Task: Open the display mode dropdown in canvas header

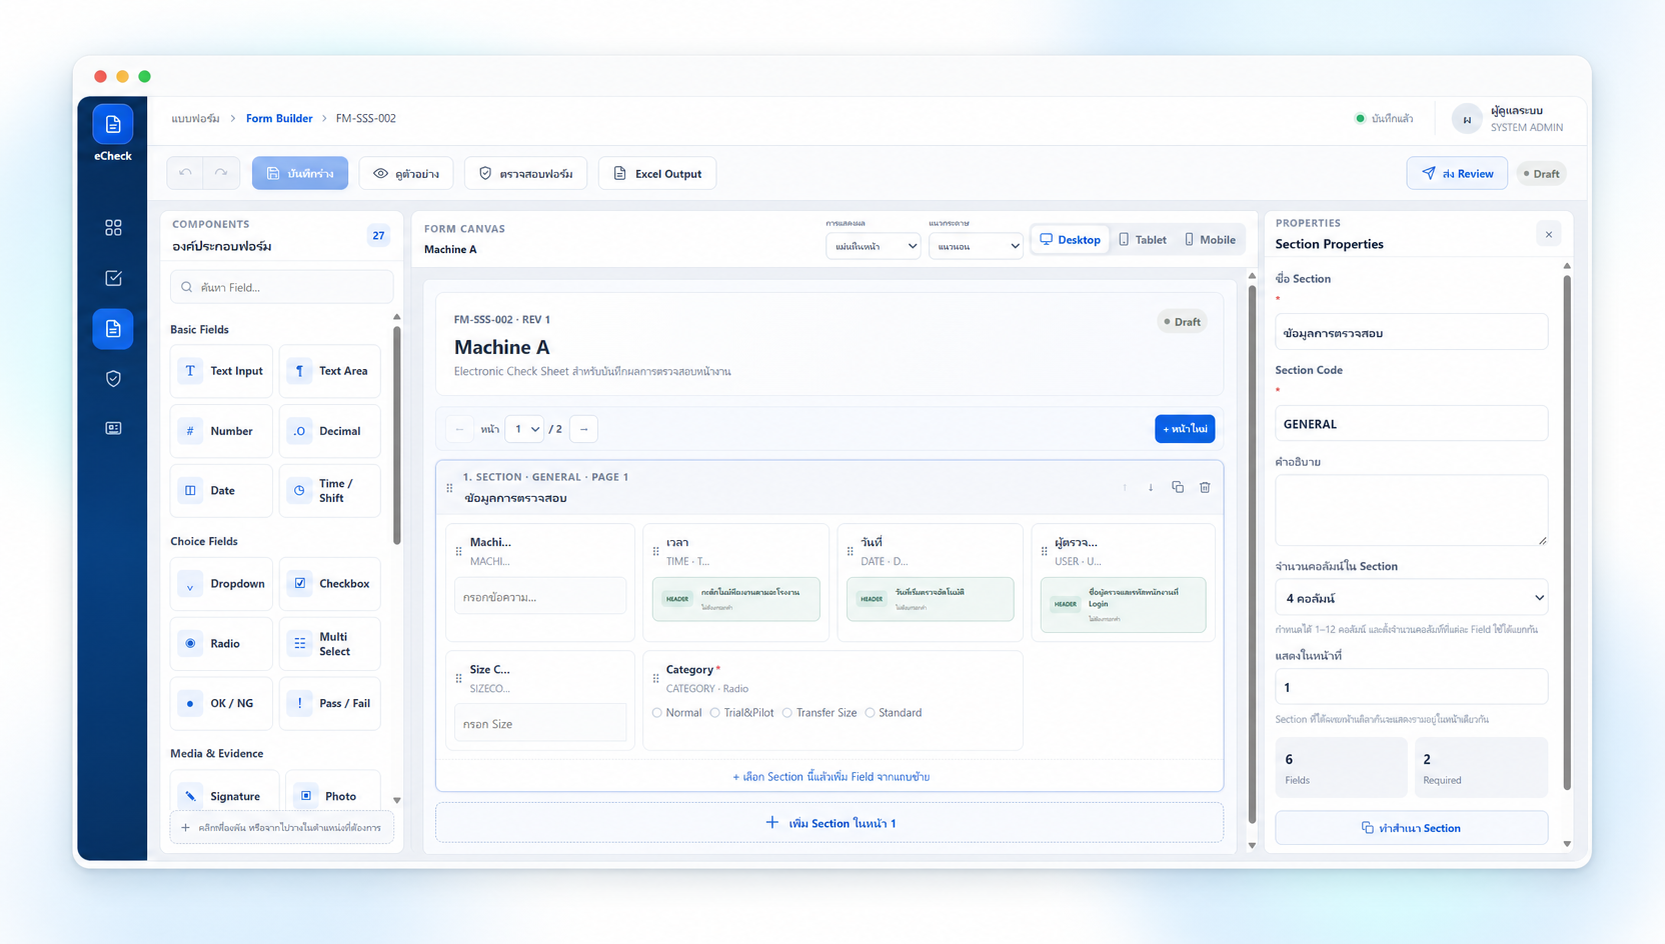Action: [x=873, y=246]
